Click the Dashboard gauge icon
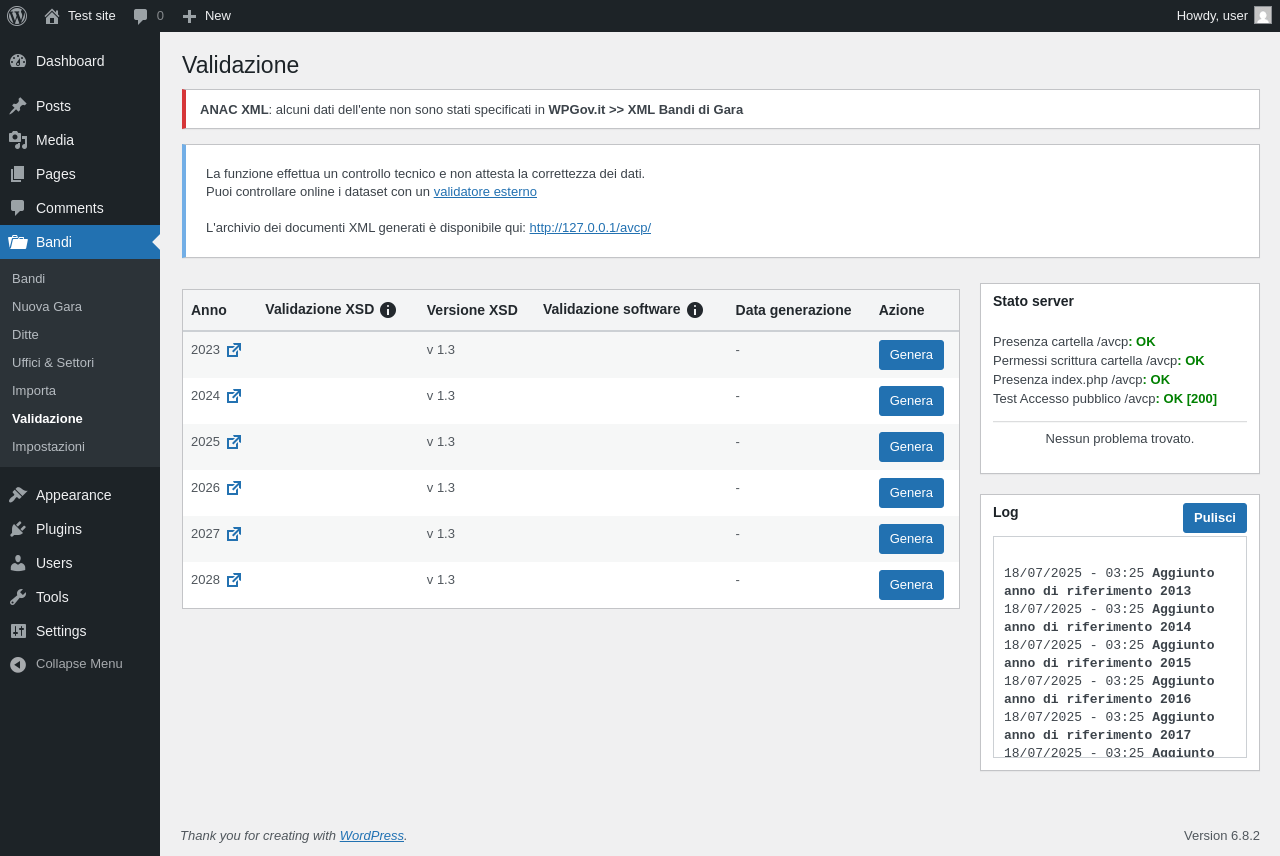This screenshot has height=856, width=1280. [18, 61]
